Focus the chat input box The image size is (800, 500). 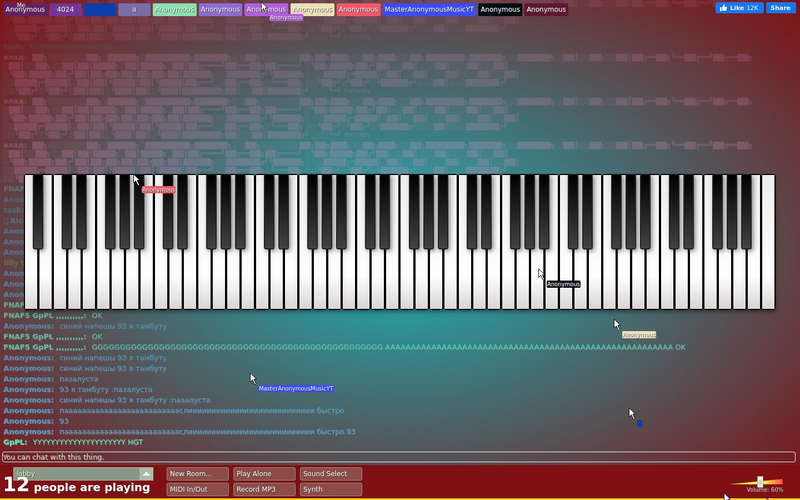398,457
